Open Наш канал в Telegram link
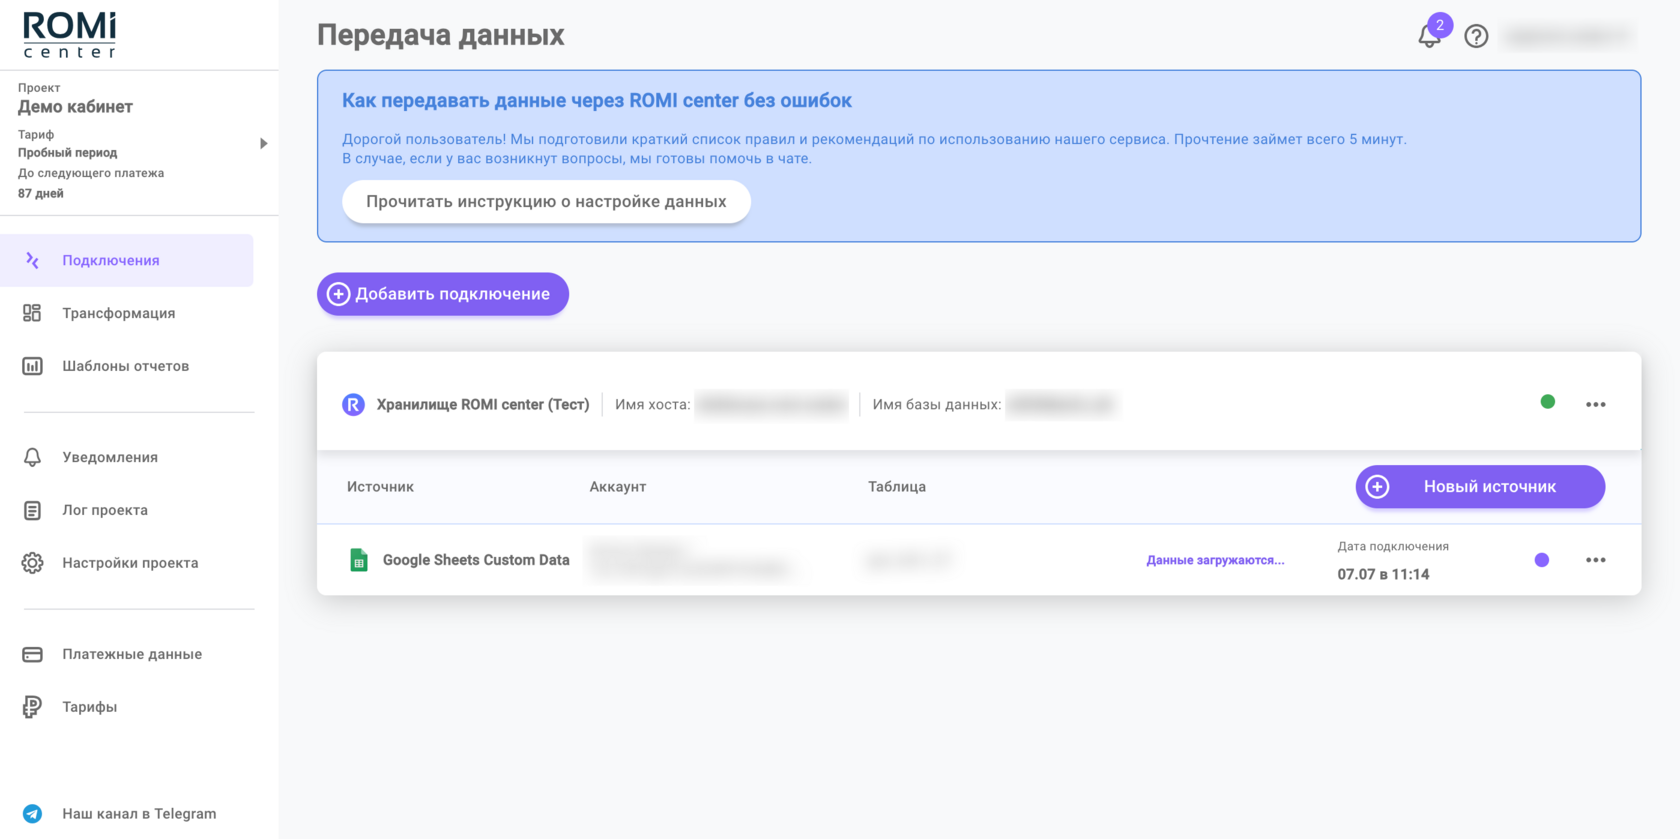Viewport: 1680px width, 839px height. 139,814
